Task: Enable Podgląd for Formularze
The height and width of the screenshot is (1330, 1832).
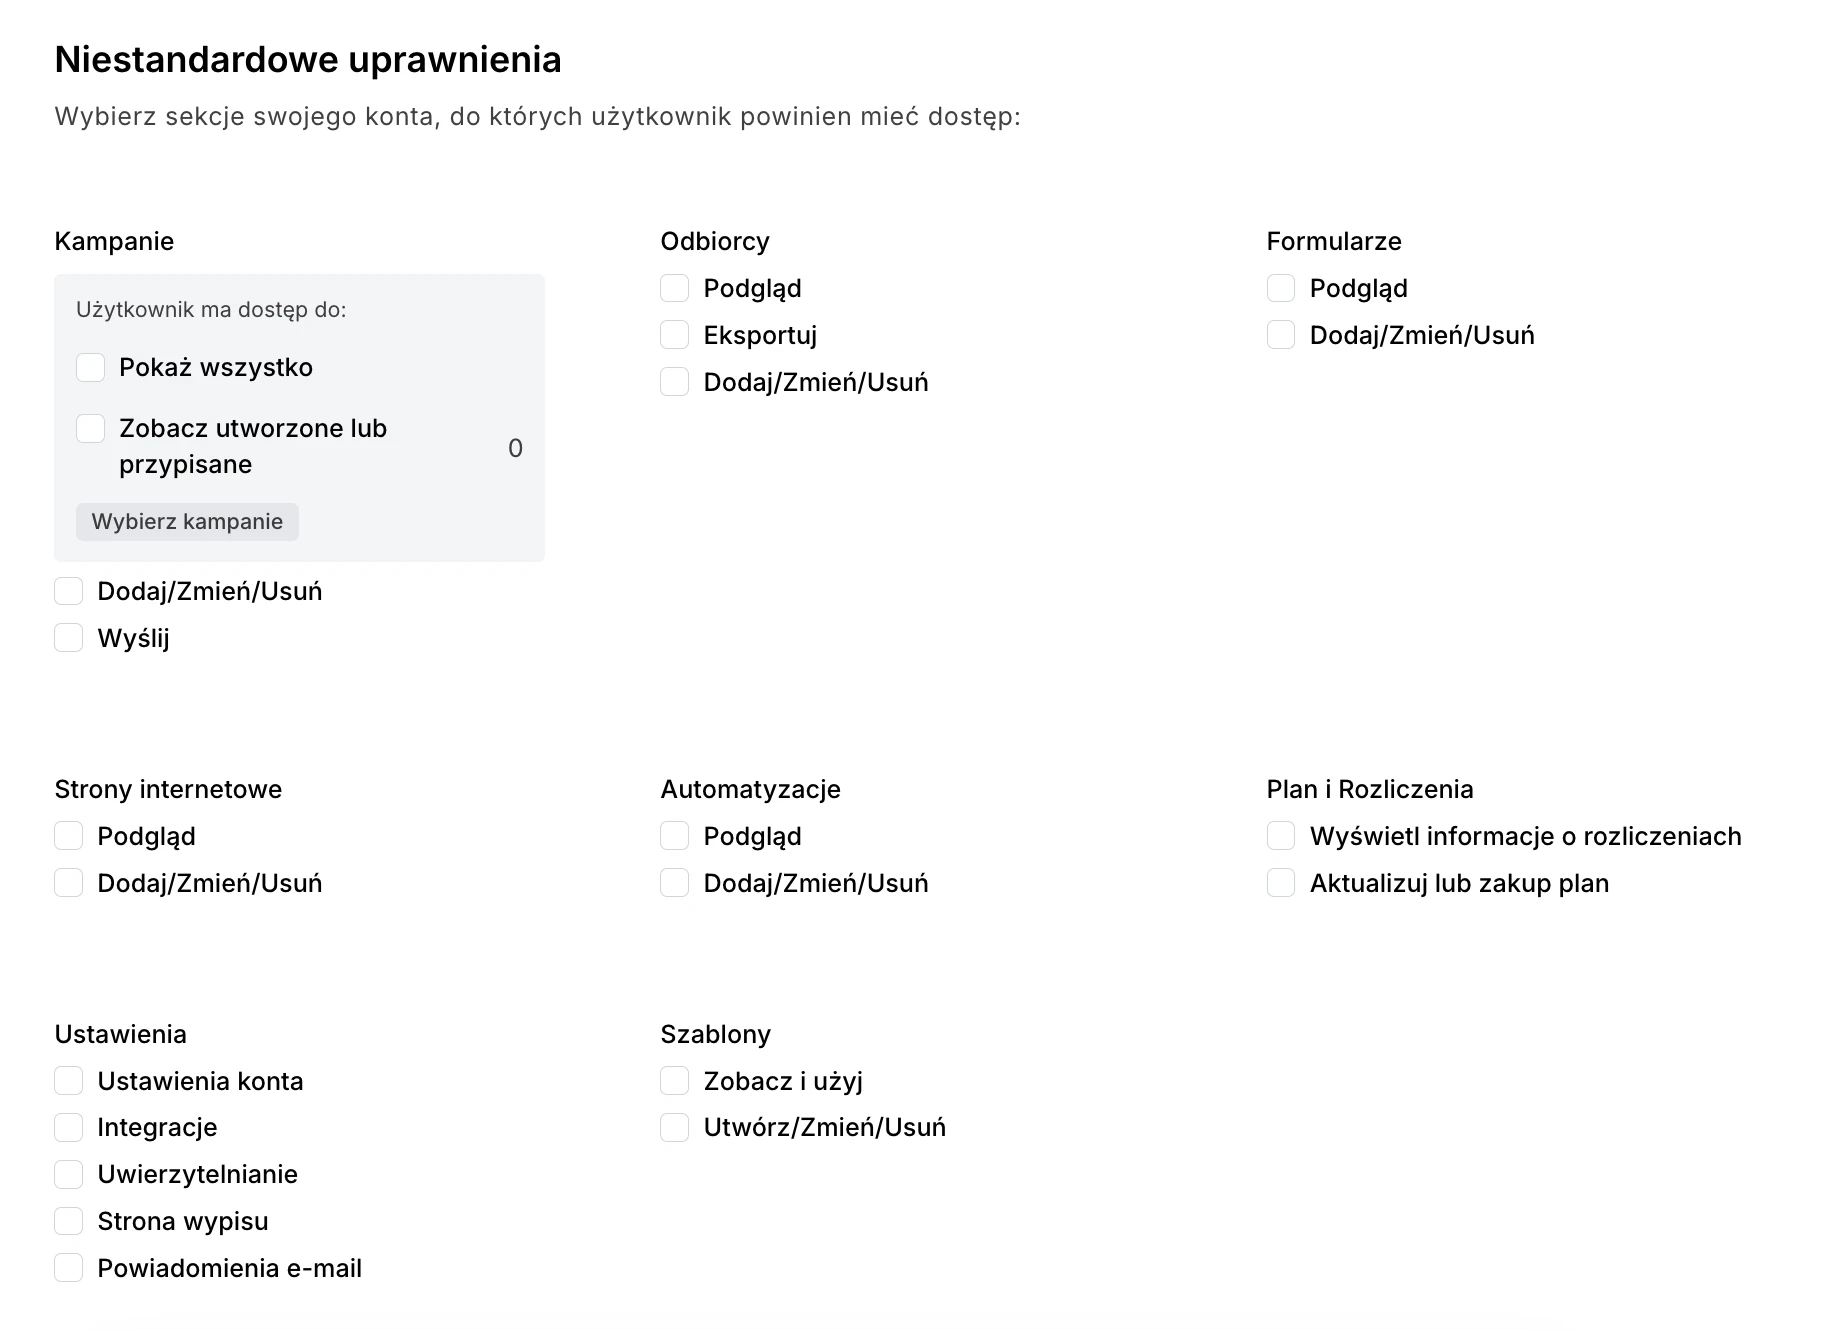Action: point(1281,289)
